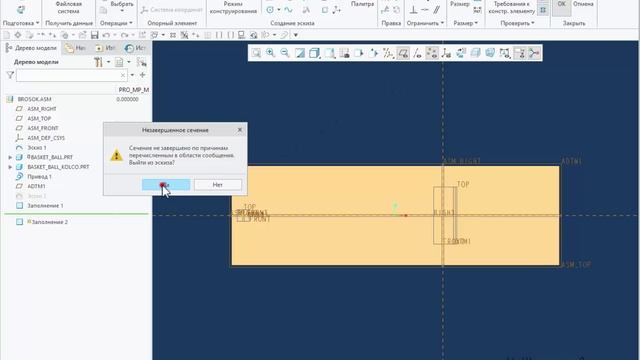Select Привод 1 in model tree
Screen dimensions: 640x360
[x=39, y=177]
